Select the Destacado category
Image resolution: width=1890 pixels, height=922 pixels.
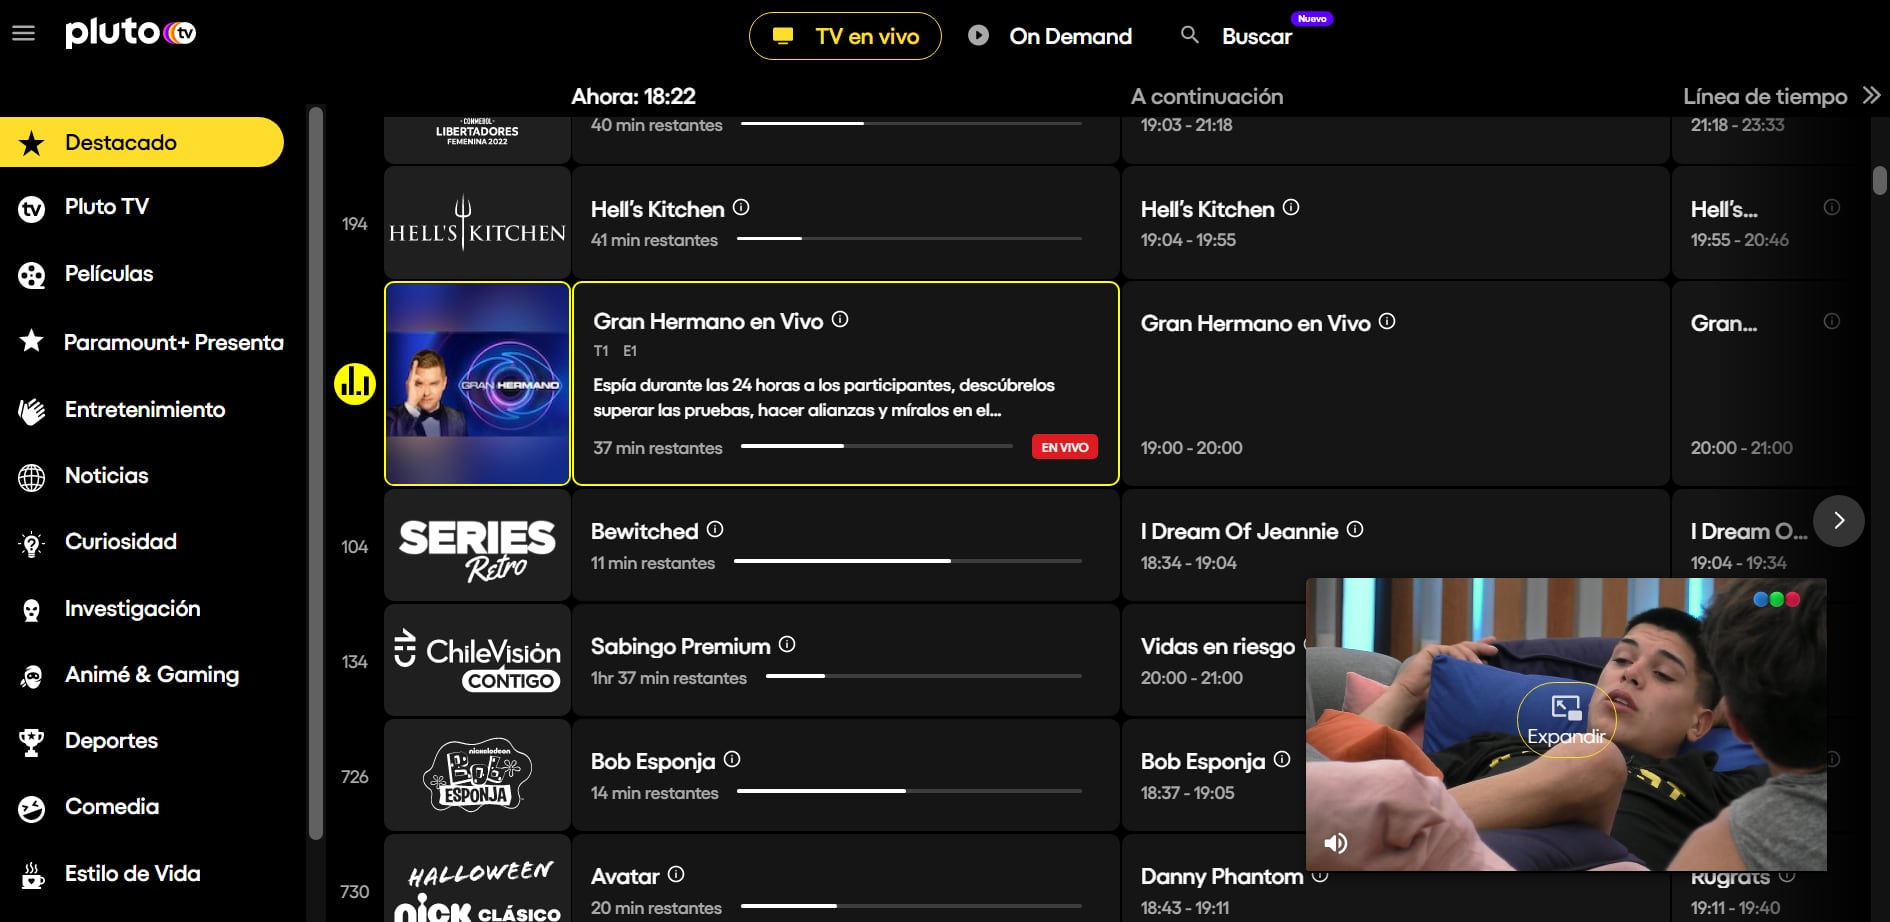coord(142,142)
